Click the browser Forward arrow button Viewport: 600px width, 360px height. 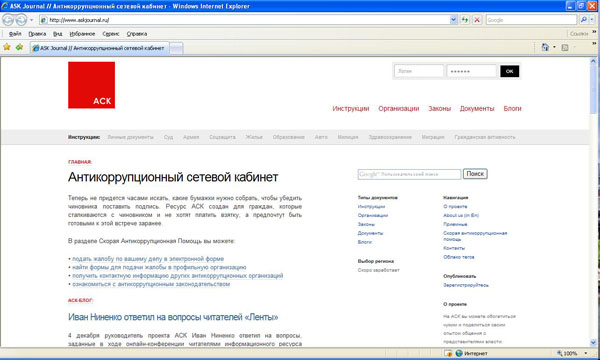click(21, 20)
